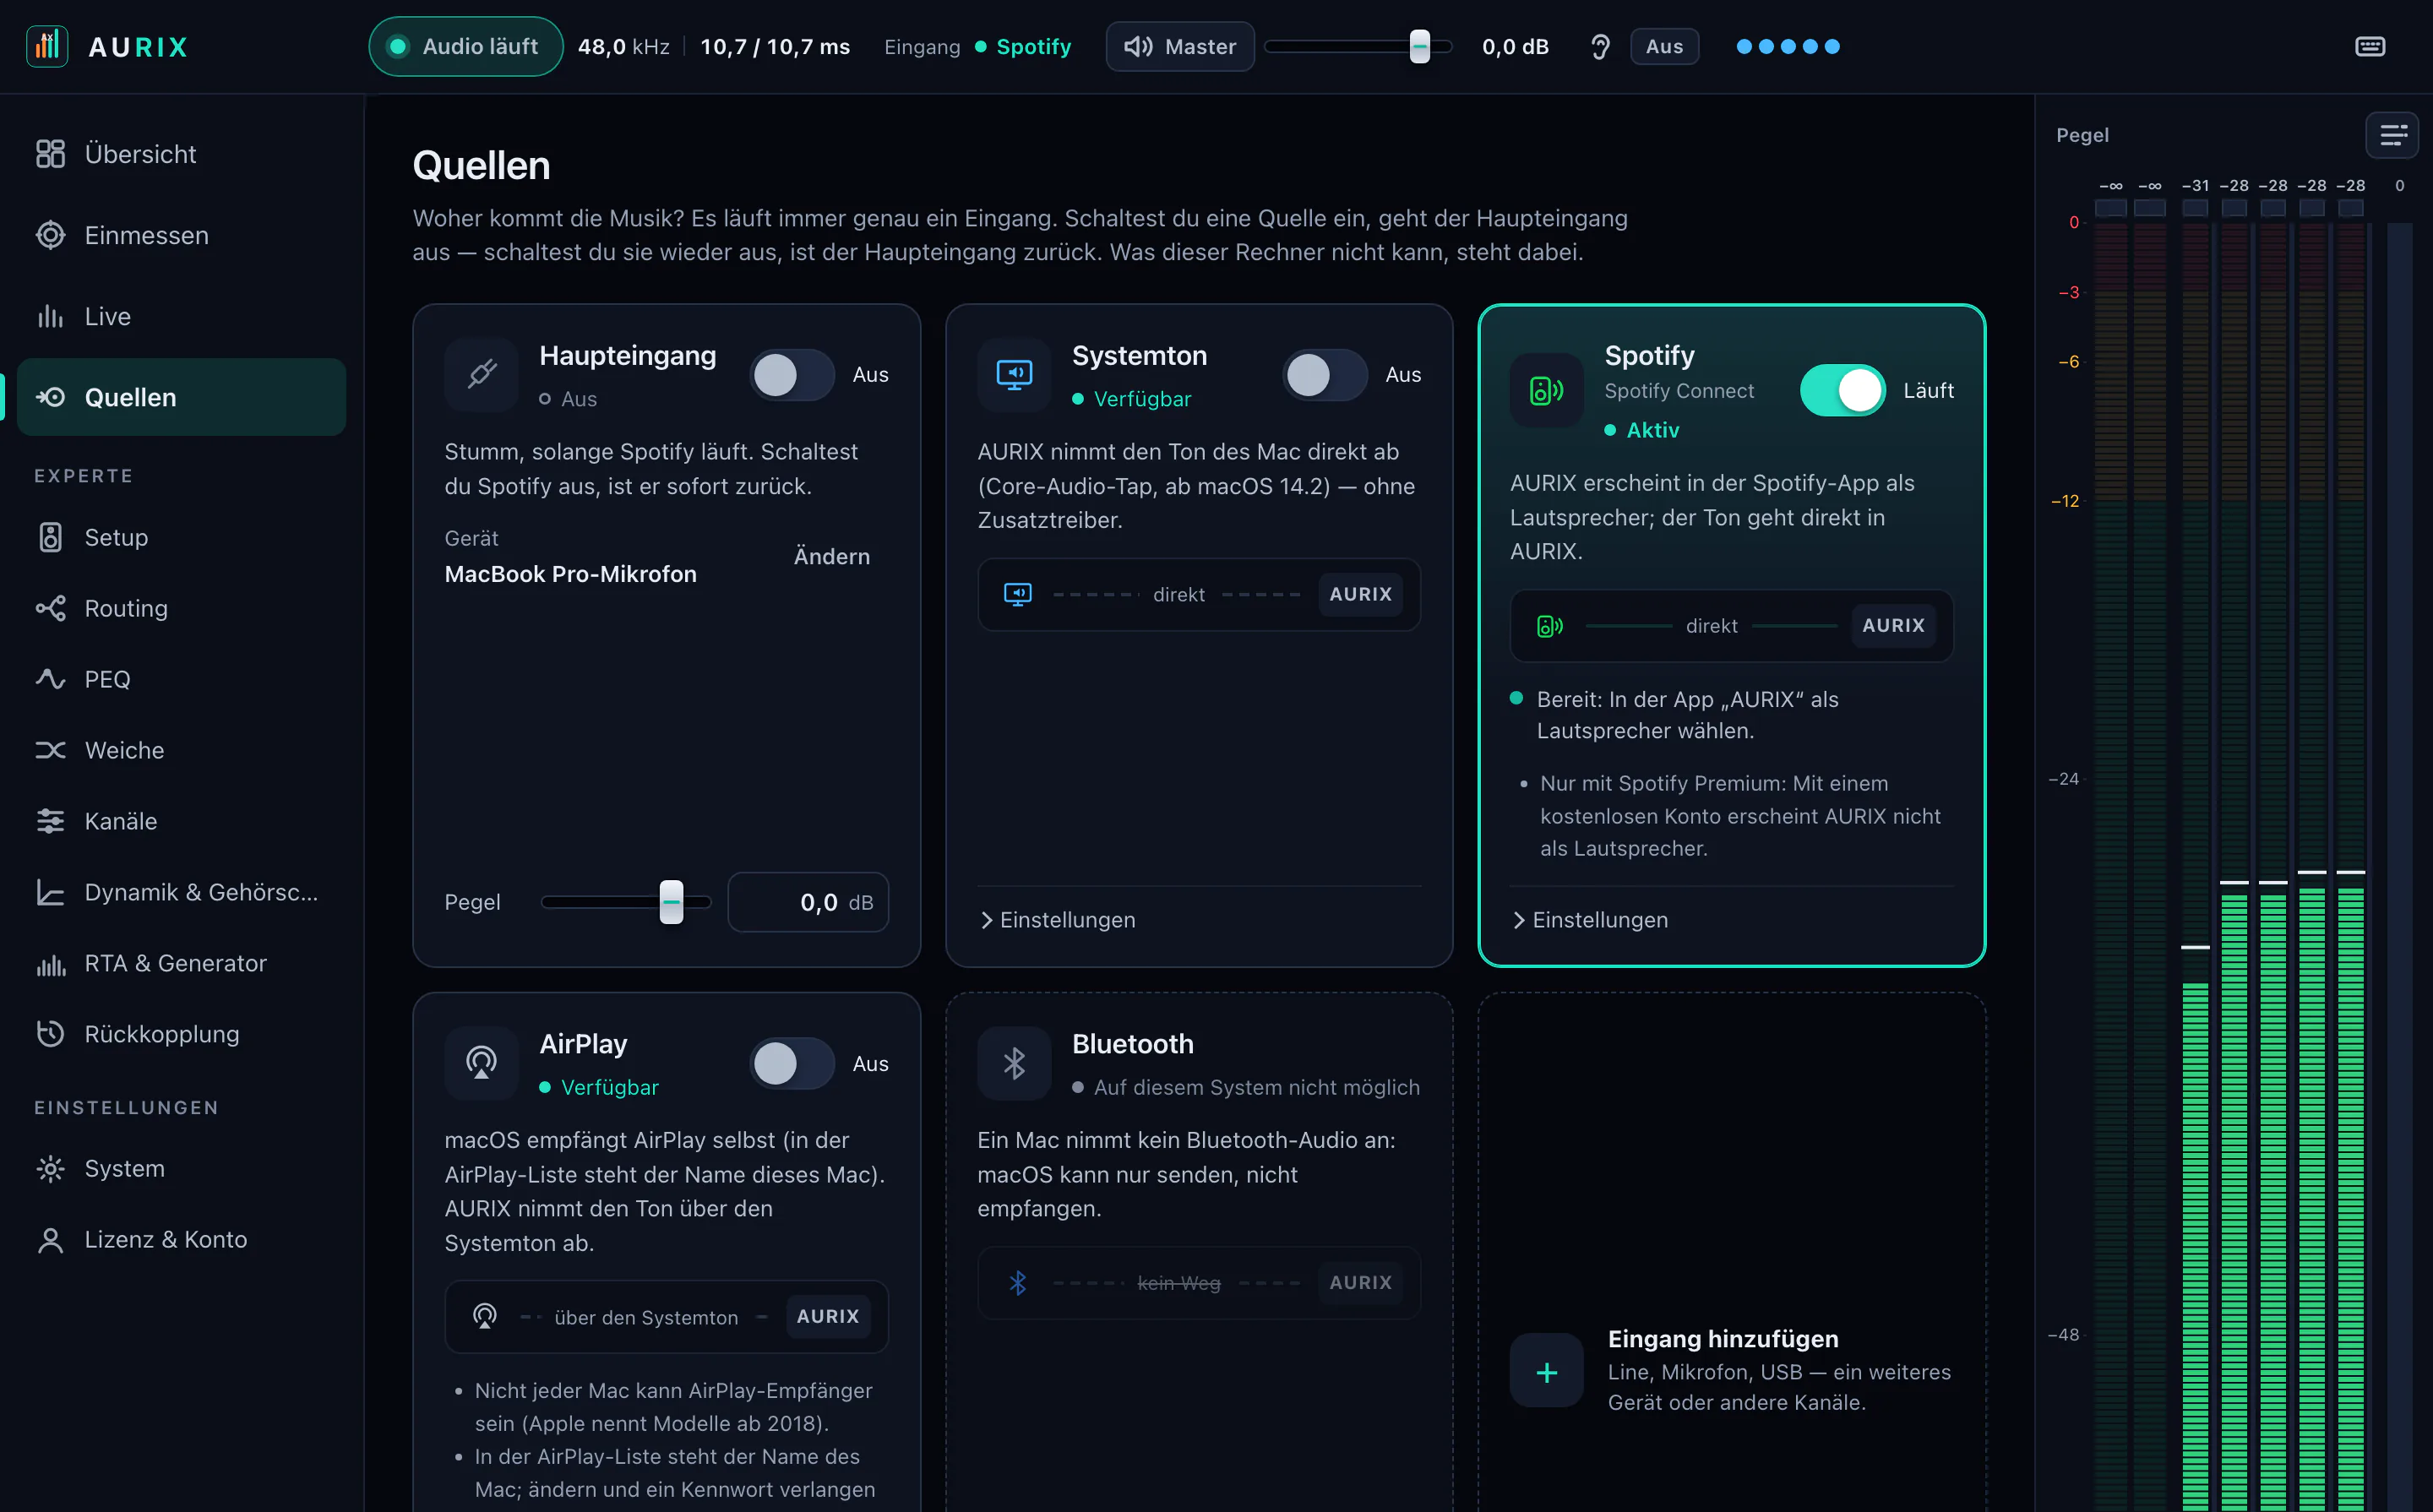Toggle the Haupteingang switch on
The width and height of the screenshot is (2433, 1512).
[x=792, y=375]
